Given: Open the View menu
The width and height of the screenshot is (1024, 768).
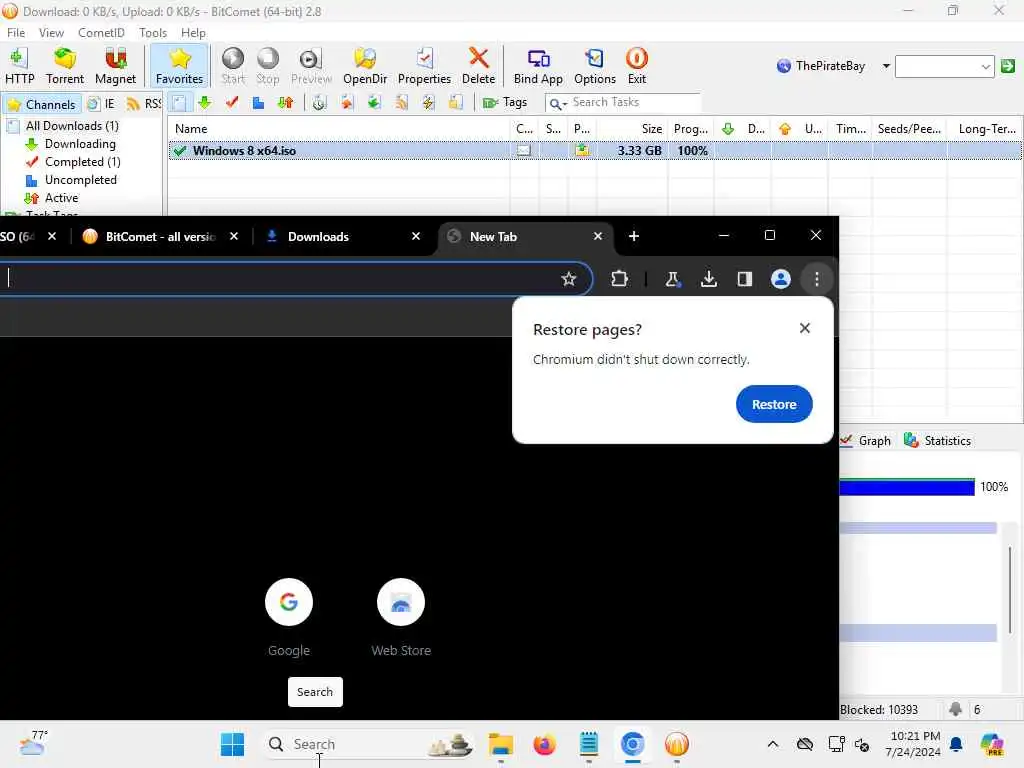Looking at the screenshot, I should coord(51,33).
